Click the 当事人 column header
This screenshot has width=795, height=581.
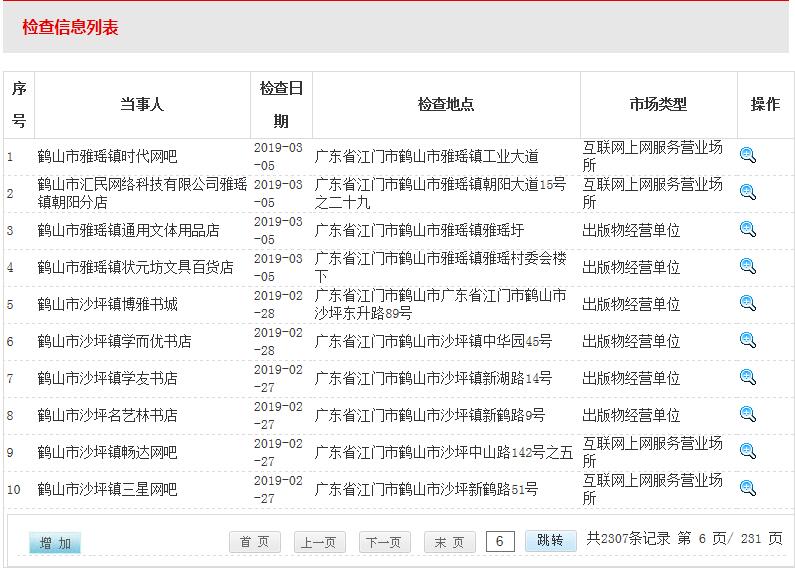(142, 104)
